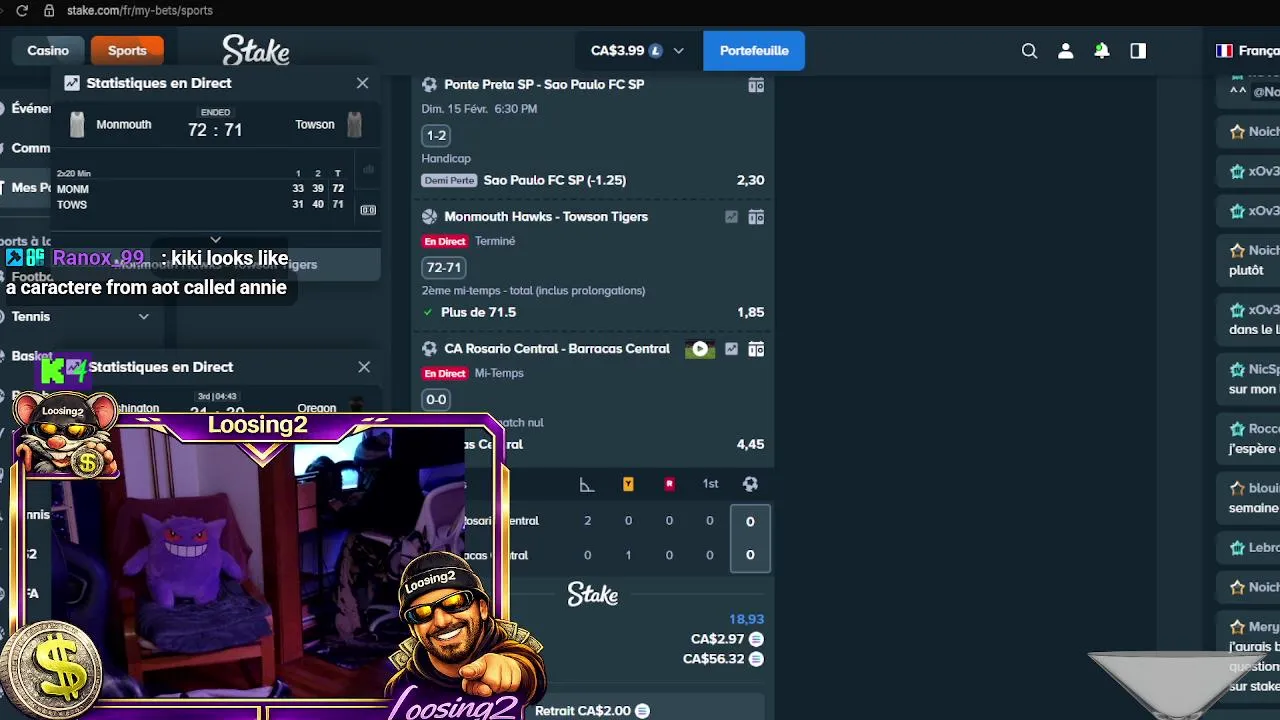Open CA Rosario Central - Barracas Central match

point(557,348)
